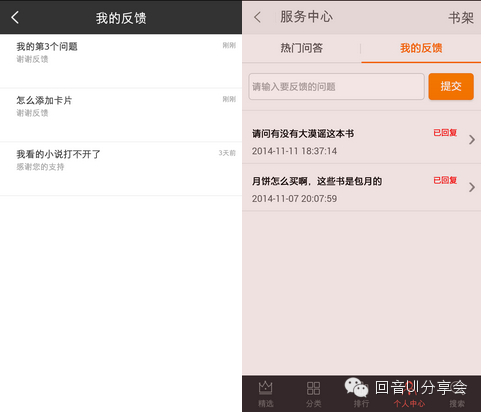Image resolution: width=483 pixels, height=412 pixels.
Task: Select the orange 我的反馈 tab
Action: click(421, 48)
